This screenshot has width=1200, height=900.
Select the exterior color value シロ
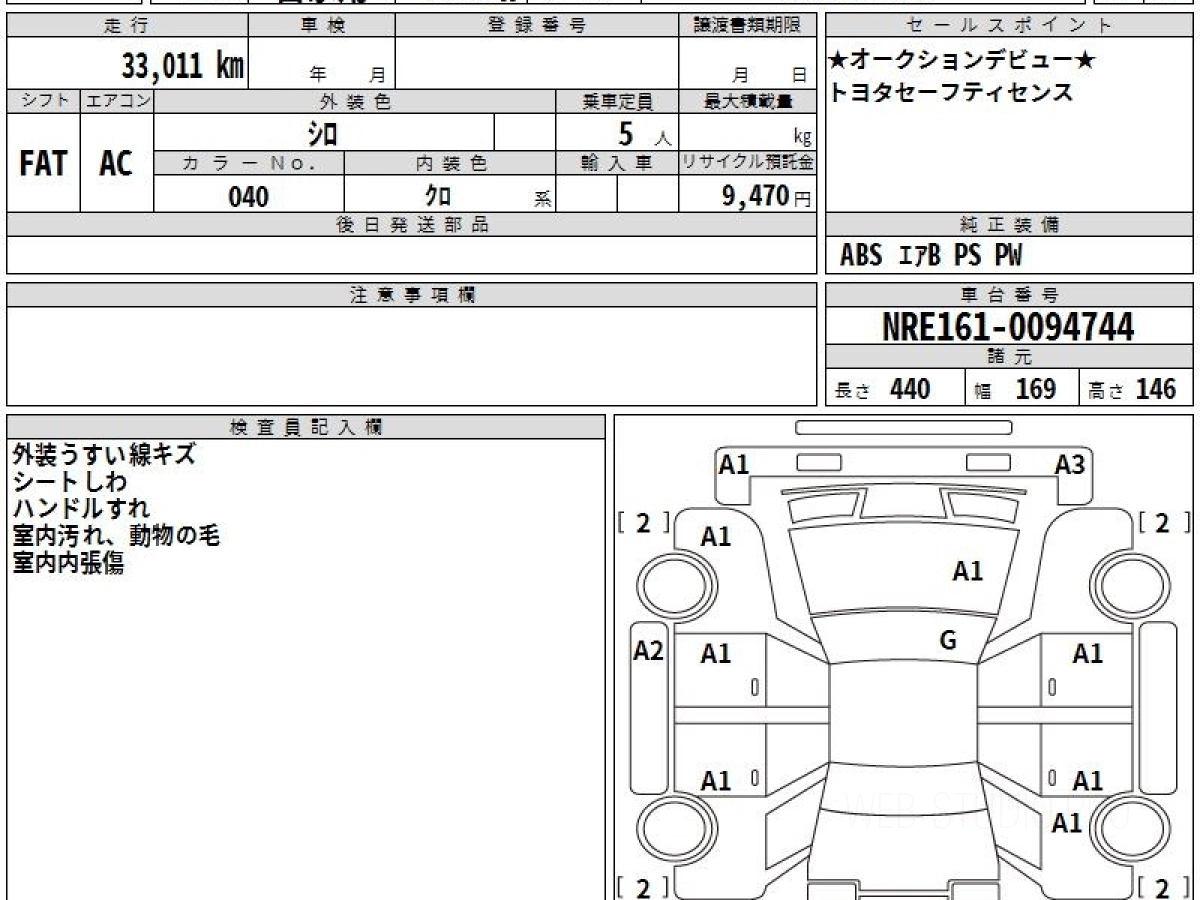point(323,132)
